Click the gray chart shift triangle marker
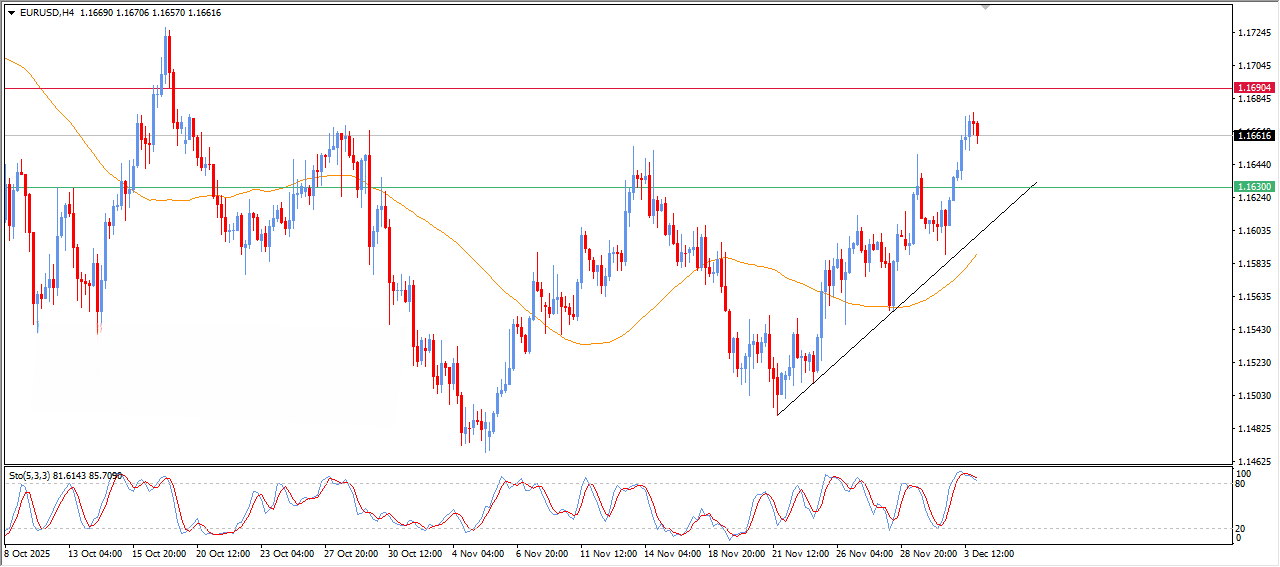The image size is (1280, 567). [x=986, y=8]
